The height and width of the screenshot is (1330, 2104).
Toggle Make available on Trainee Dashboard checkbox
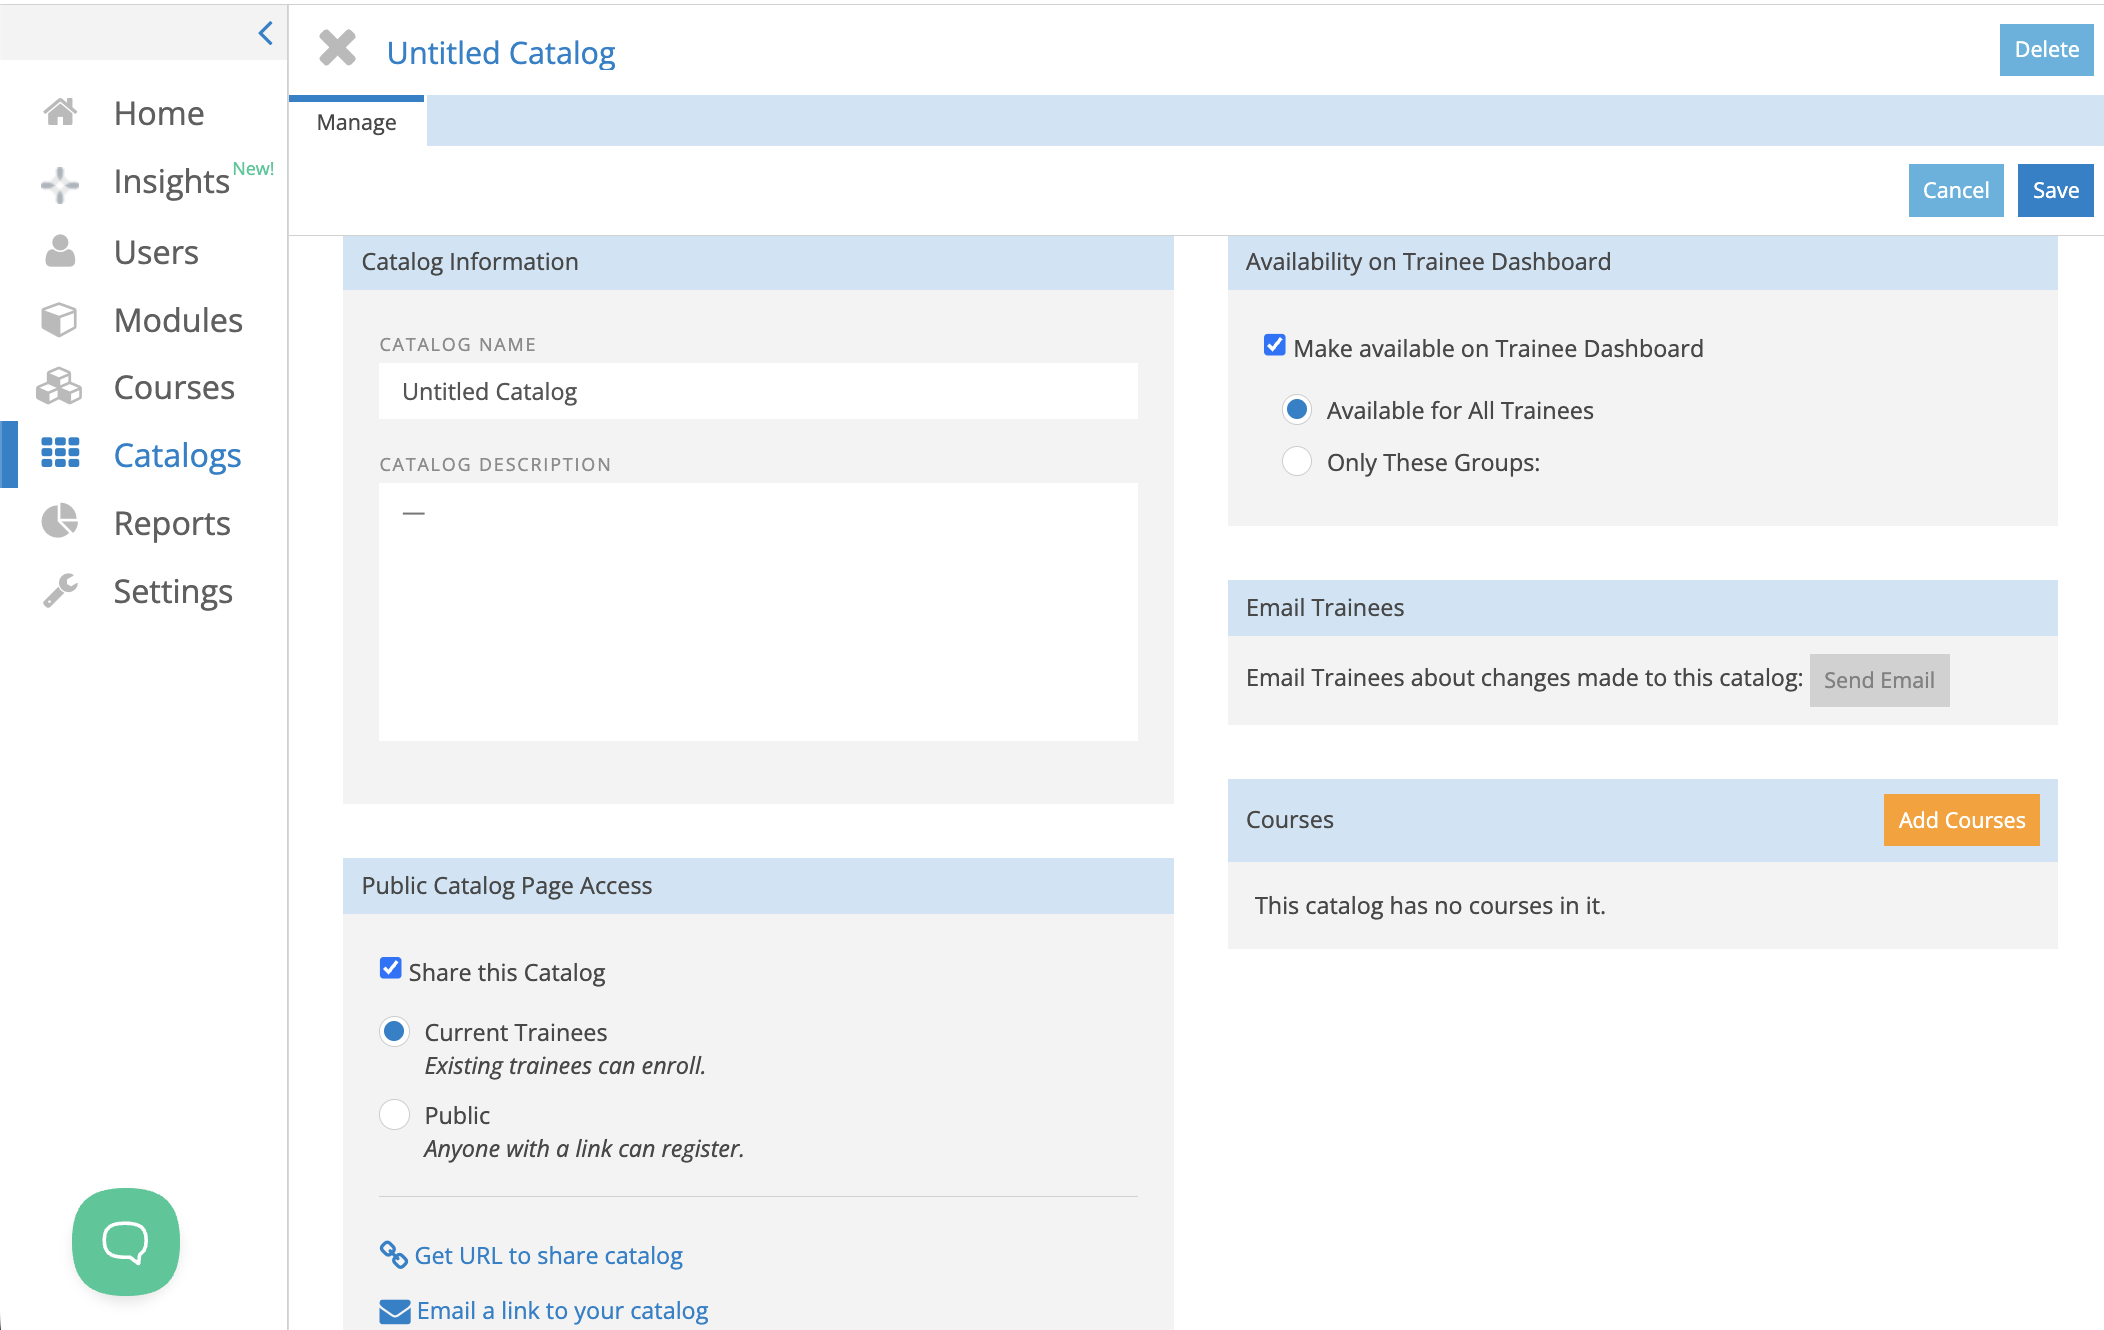tap(1274, 346)
